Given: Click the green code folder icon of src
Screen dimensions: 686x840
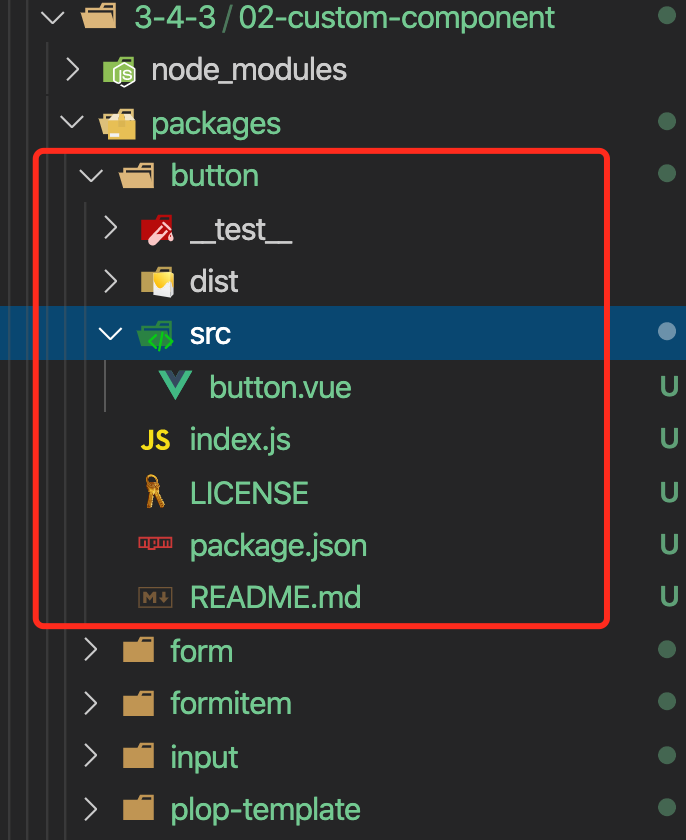Looking at the screenshot, I should tap(156, 335).
